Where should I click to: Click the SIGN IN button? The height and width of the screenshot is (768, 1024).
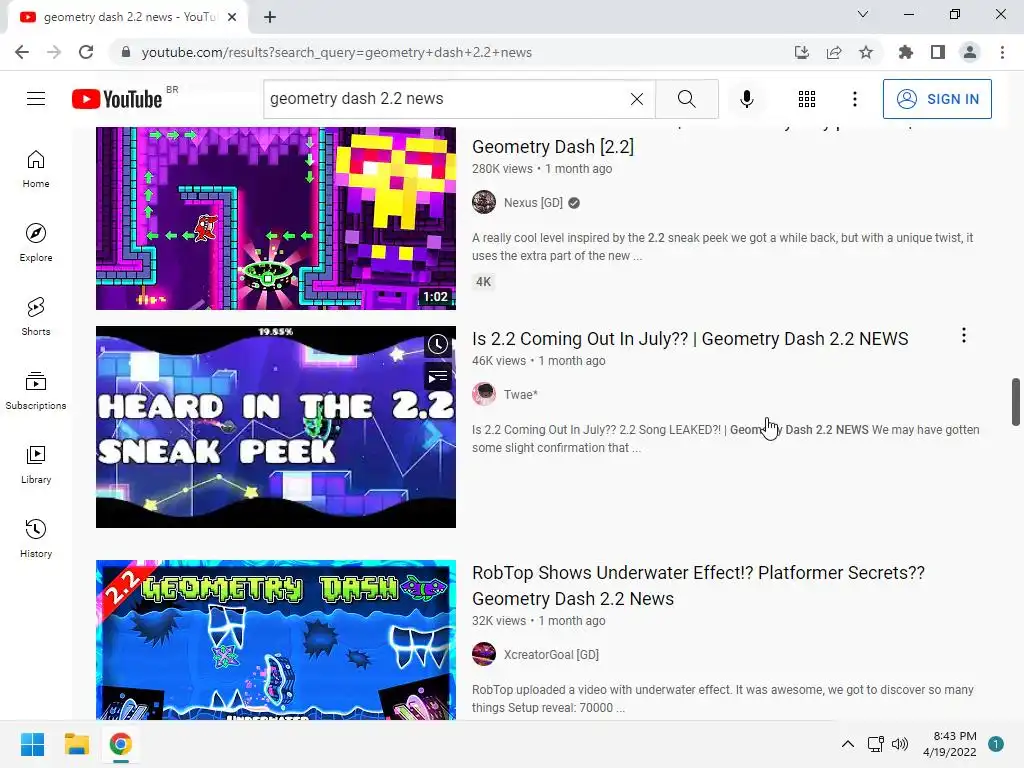pyautogui.click(x=937, y=99)
